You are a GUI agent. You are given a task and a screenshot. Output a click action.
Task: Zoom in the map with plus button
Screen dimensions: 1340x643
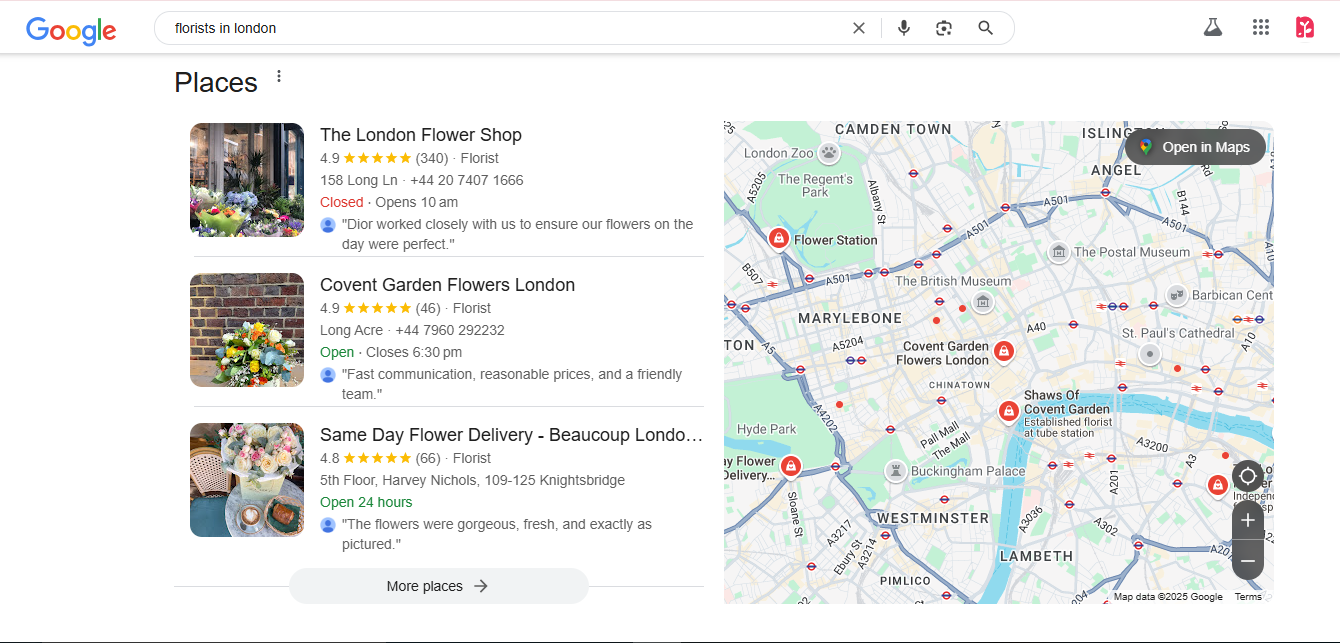pyautogui.click(x=1248, y=521)
